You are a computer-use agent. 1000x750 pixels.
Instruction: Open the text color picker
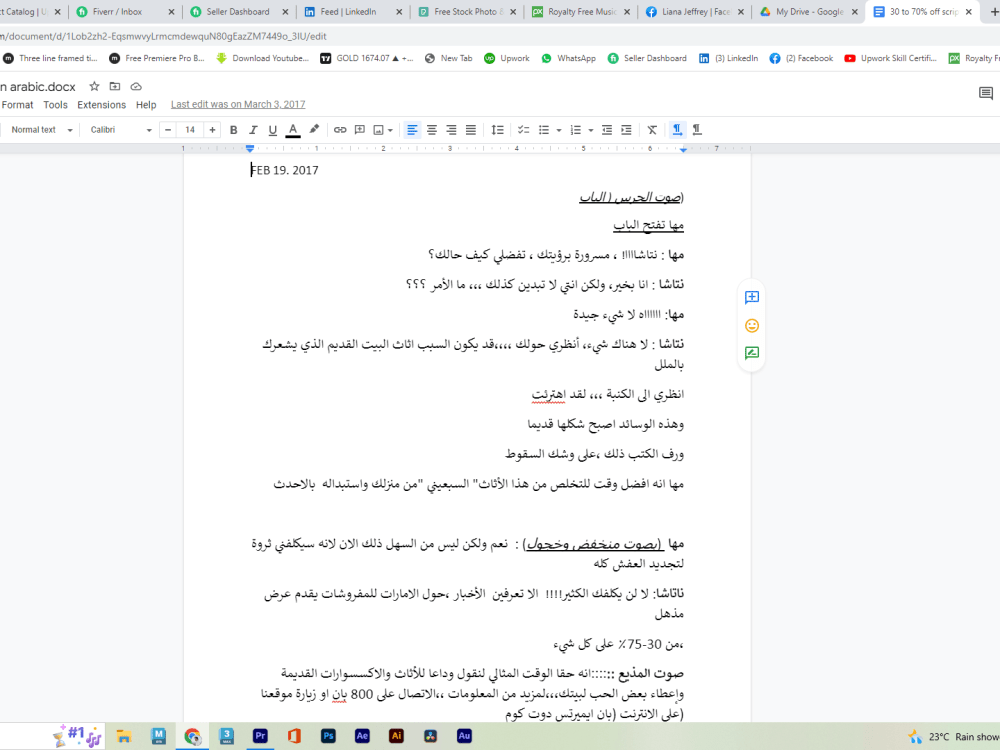tap(293, 130)
